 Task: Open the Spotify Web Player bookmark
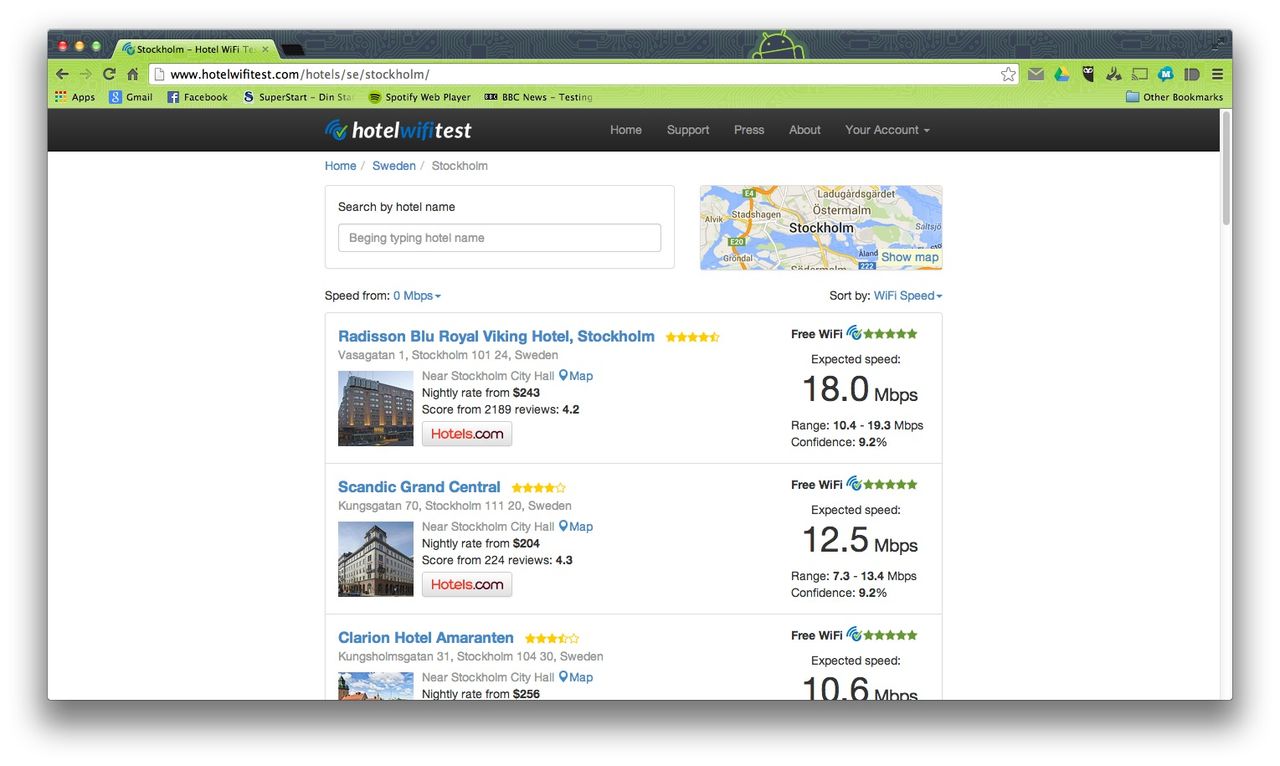pyautogui.click(x=419, y=97)
